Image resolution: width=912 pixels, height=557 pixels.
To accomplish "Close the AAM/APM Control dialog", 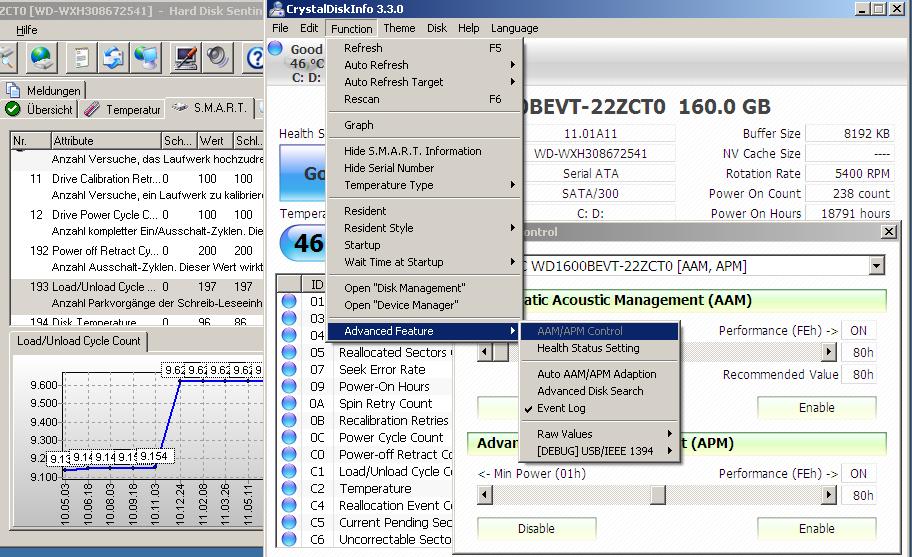I will coord(889,231).
